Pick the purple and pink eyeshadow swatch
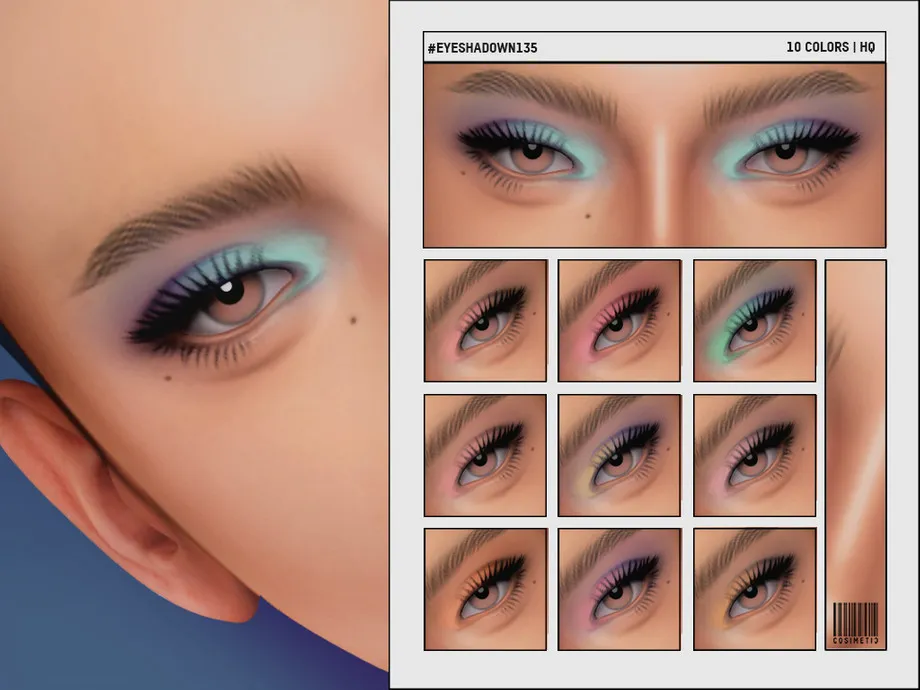The width and height of the screenshot is (920, 690). coord(619,589)
